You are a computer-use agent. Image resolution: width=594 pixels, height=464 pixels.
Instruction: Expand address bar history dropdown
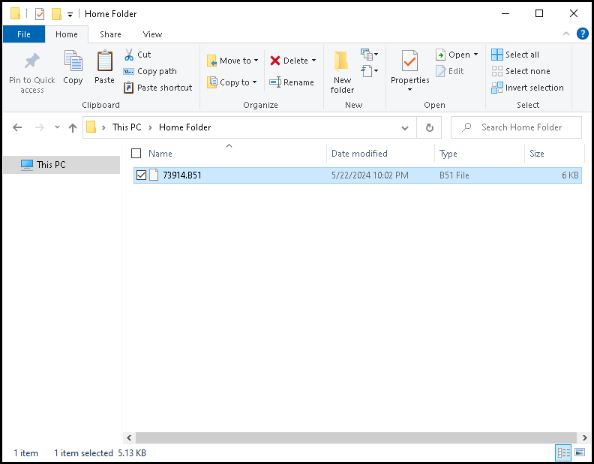tap(405, 128)
